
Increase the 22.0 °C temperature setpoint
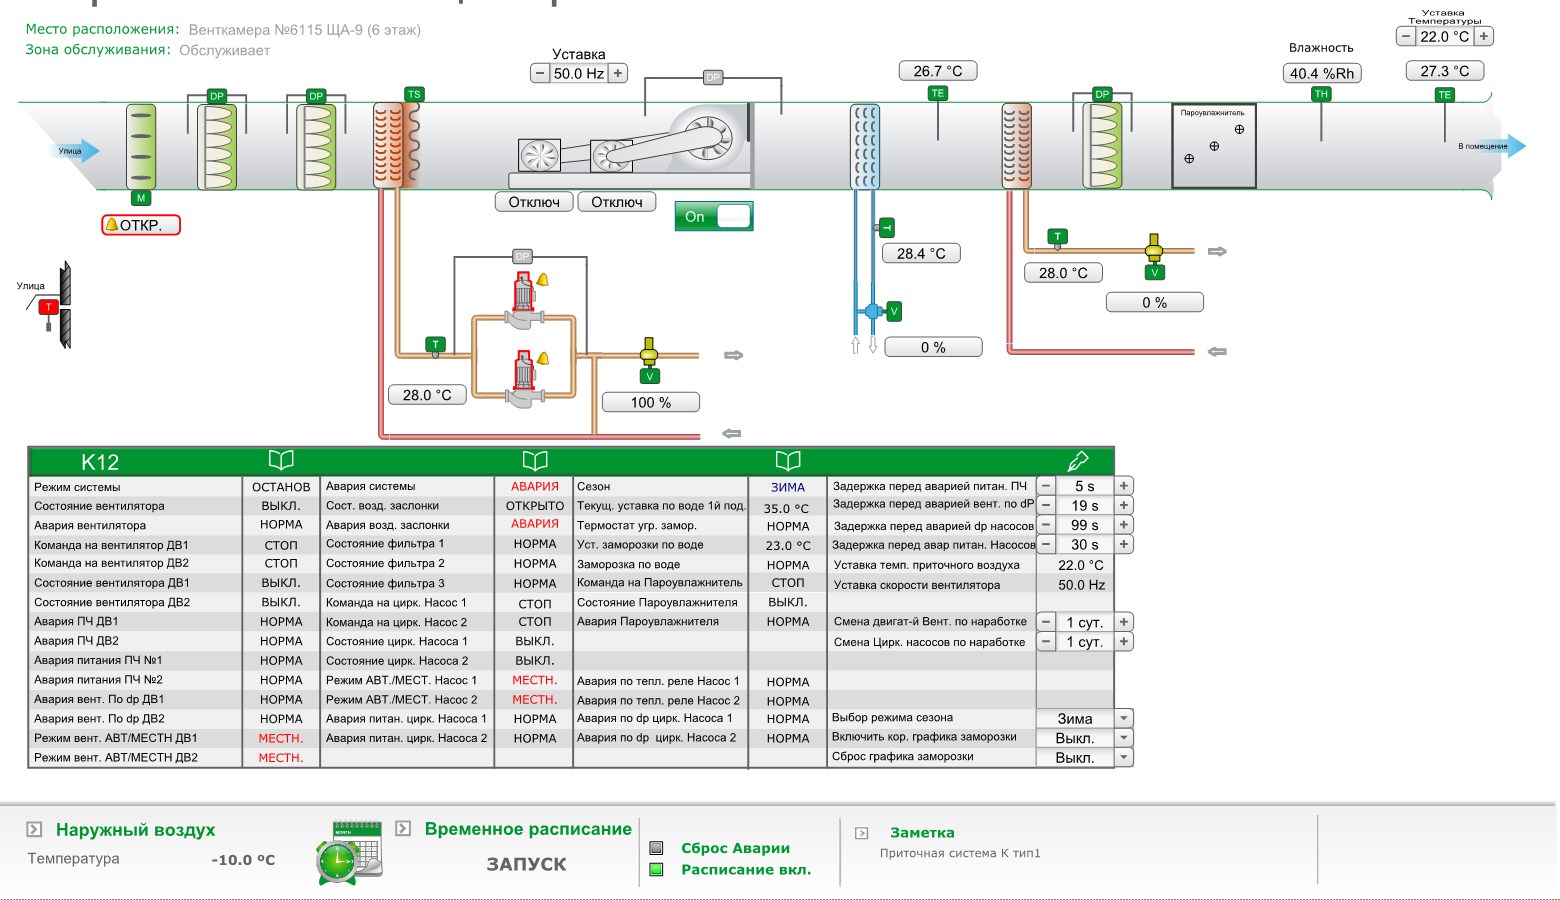coord(1484,36)
